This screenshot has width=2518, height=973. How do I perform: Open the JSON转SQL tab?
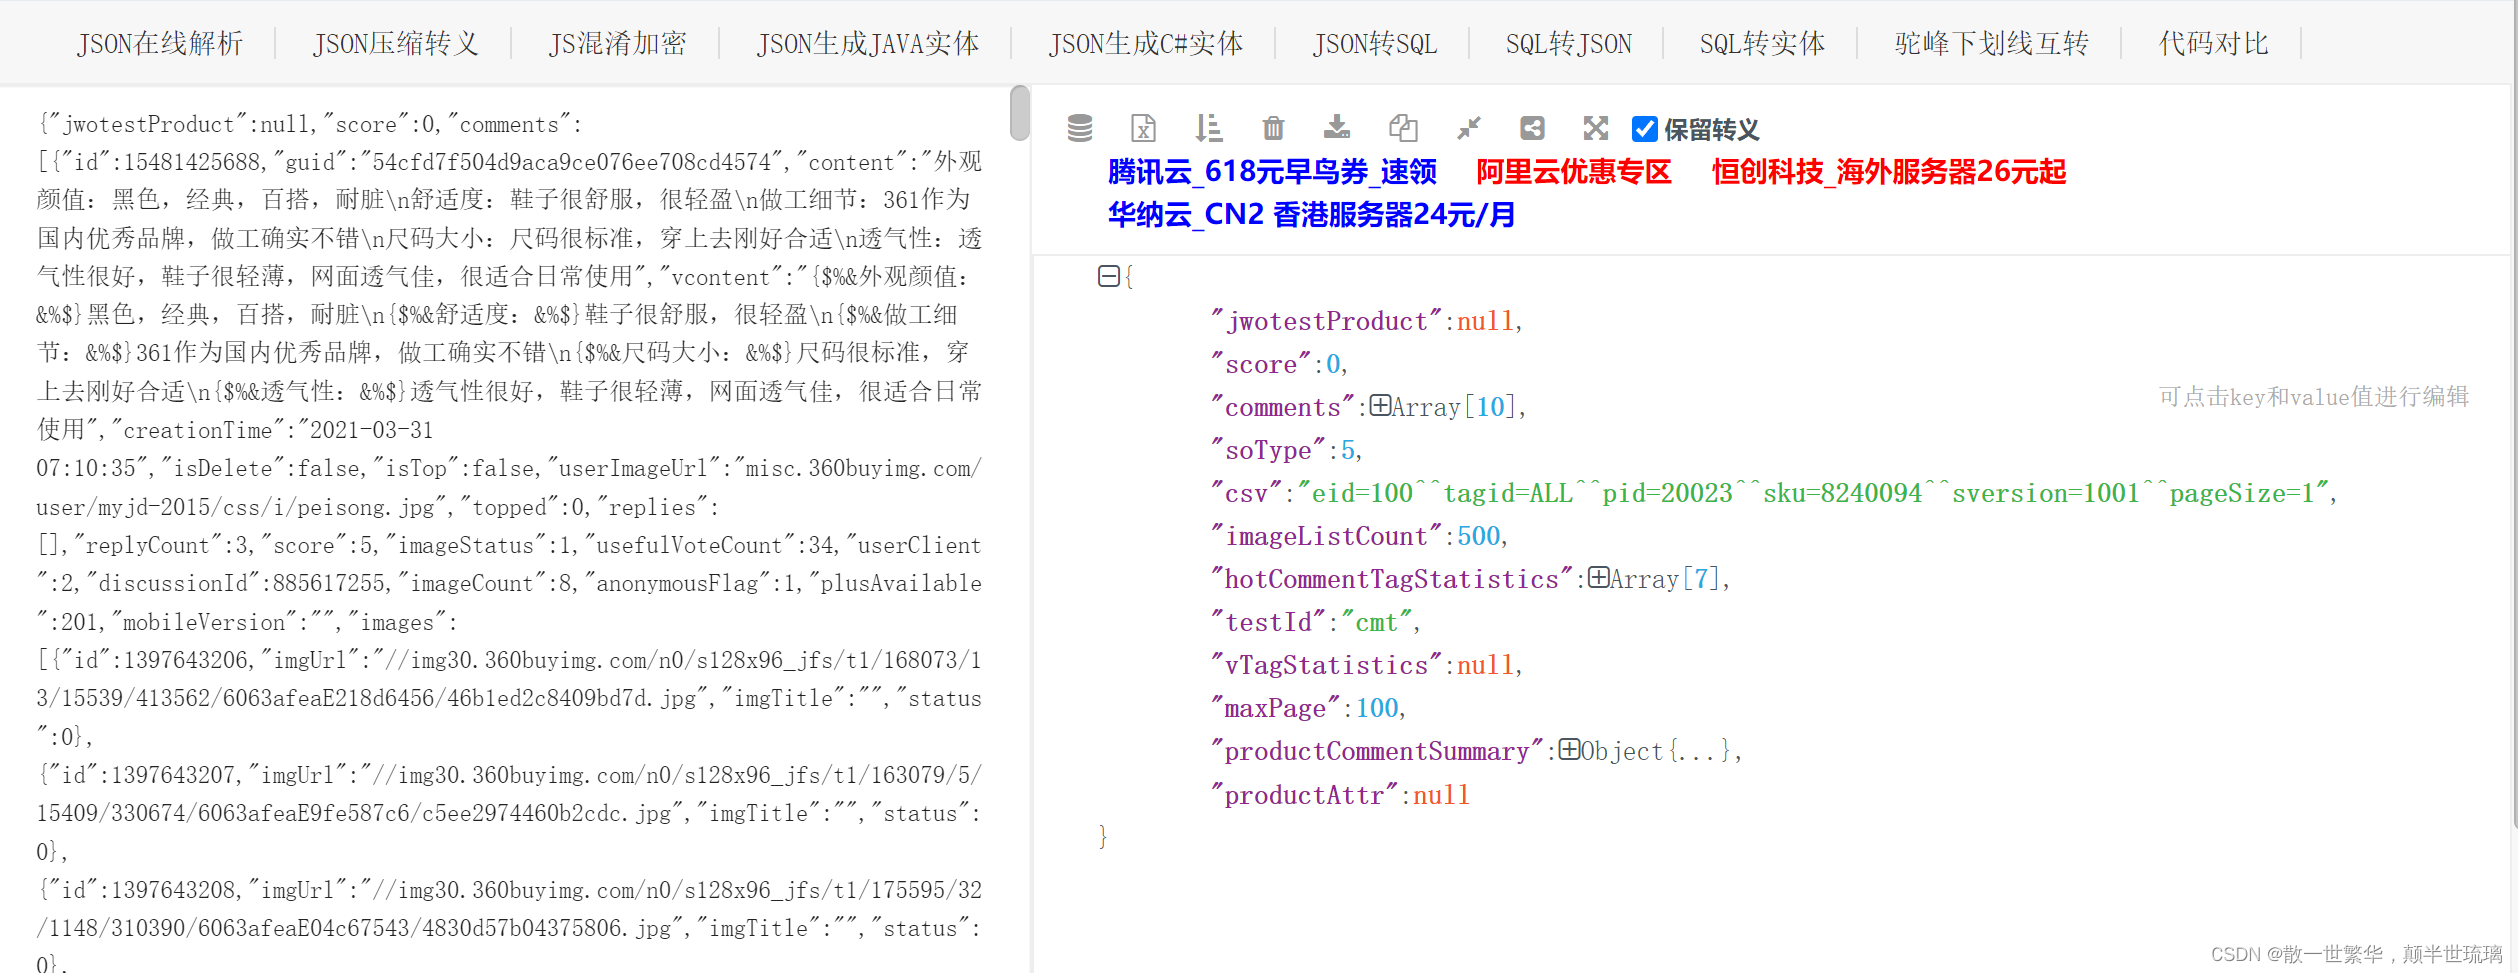pyautogui.click(x=1375, y=43)
